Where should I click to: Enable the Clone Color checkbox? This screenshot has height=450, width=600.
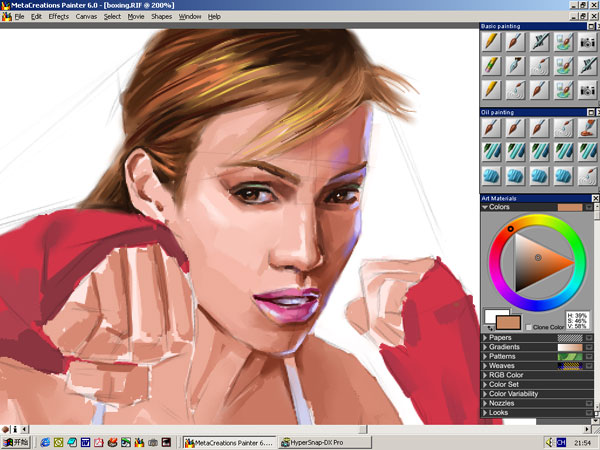[528, 327]
